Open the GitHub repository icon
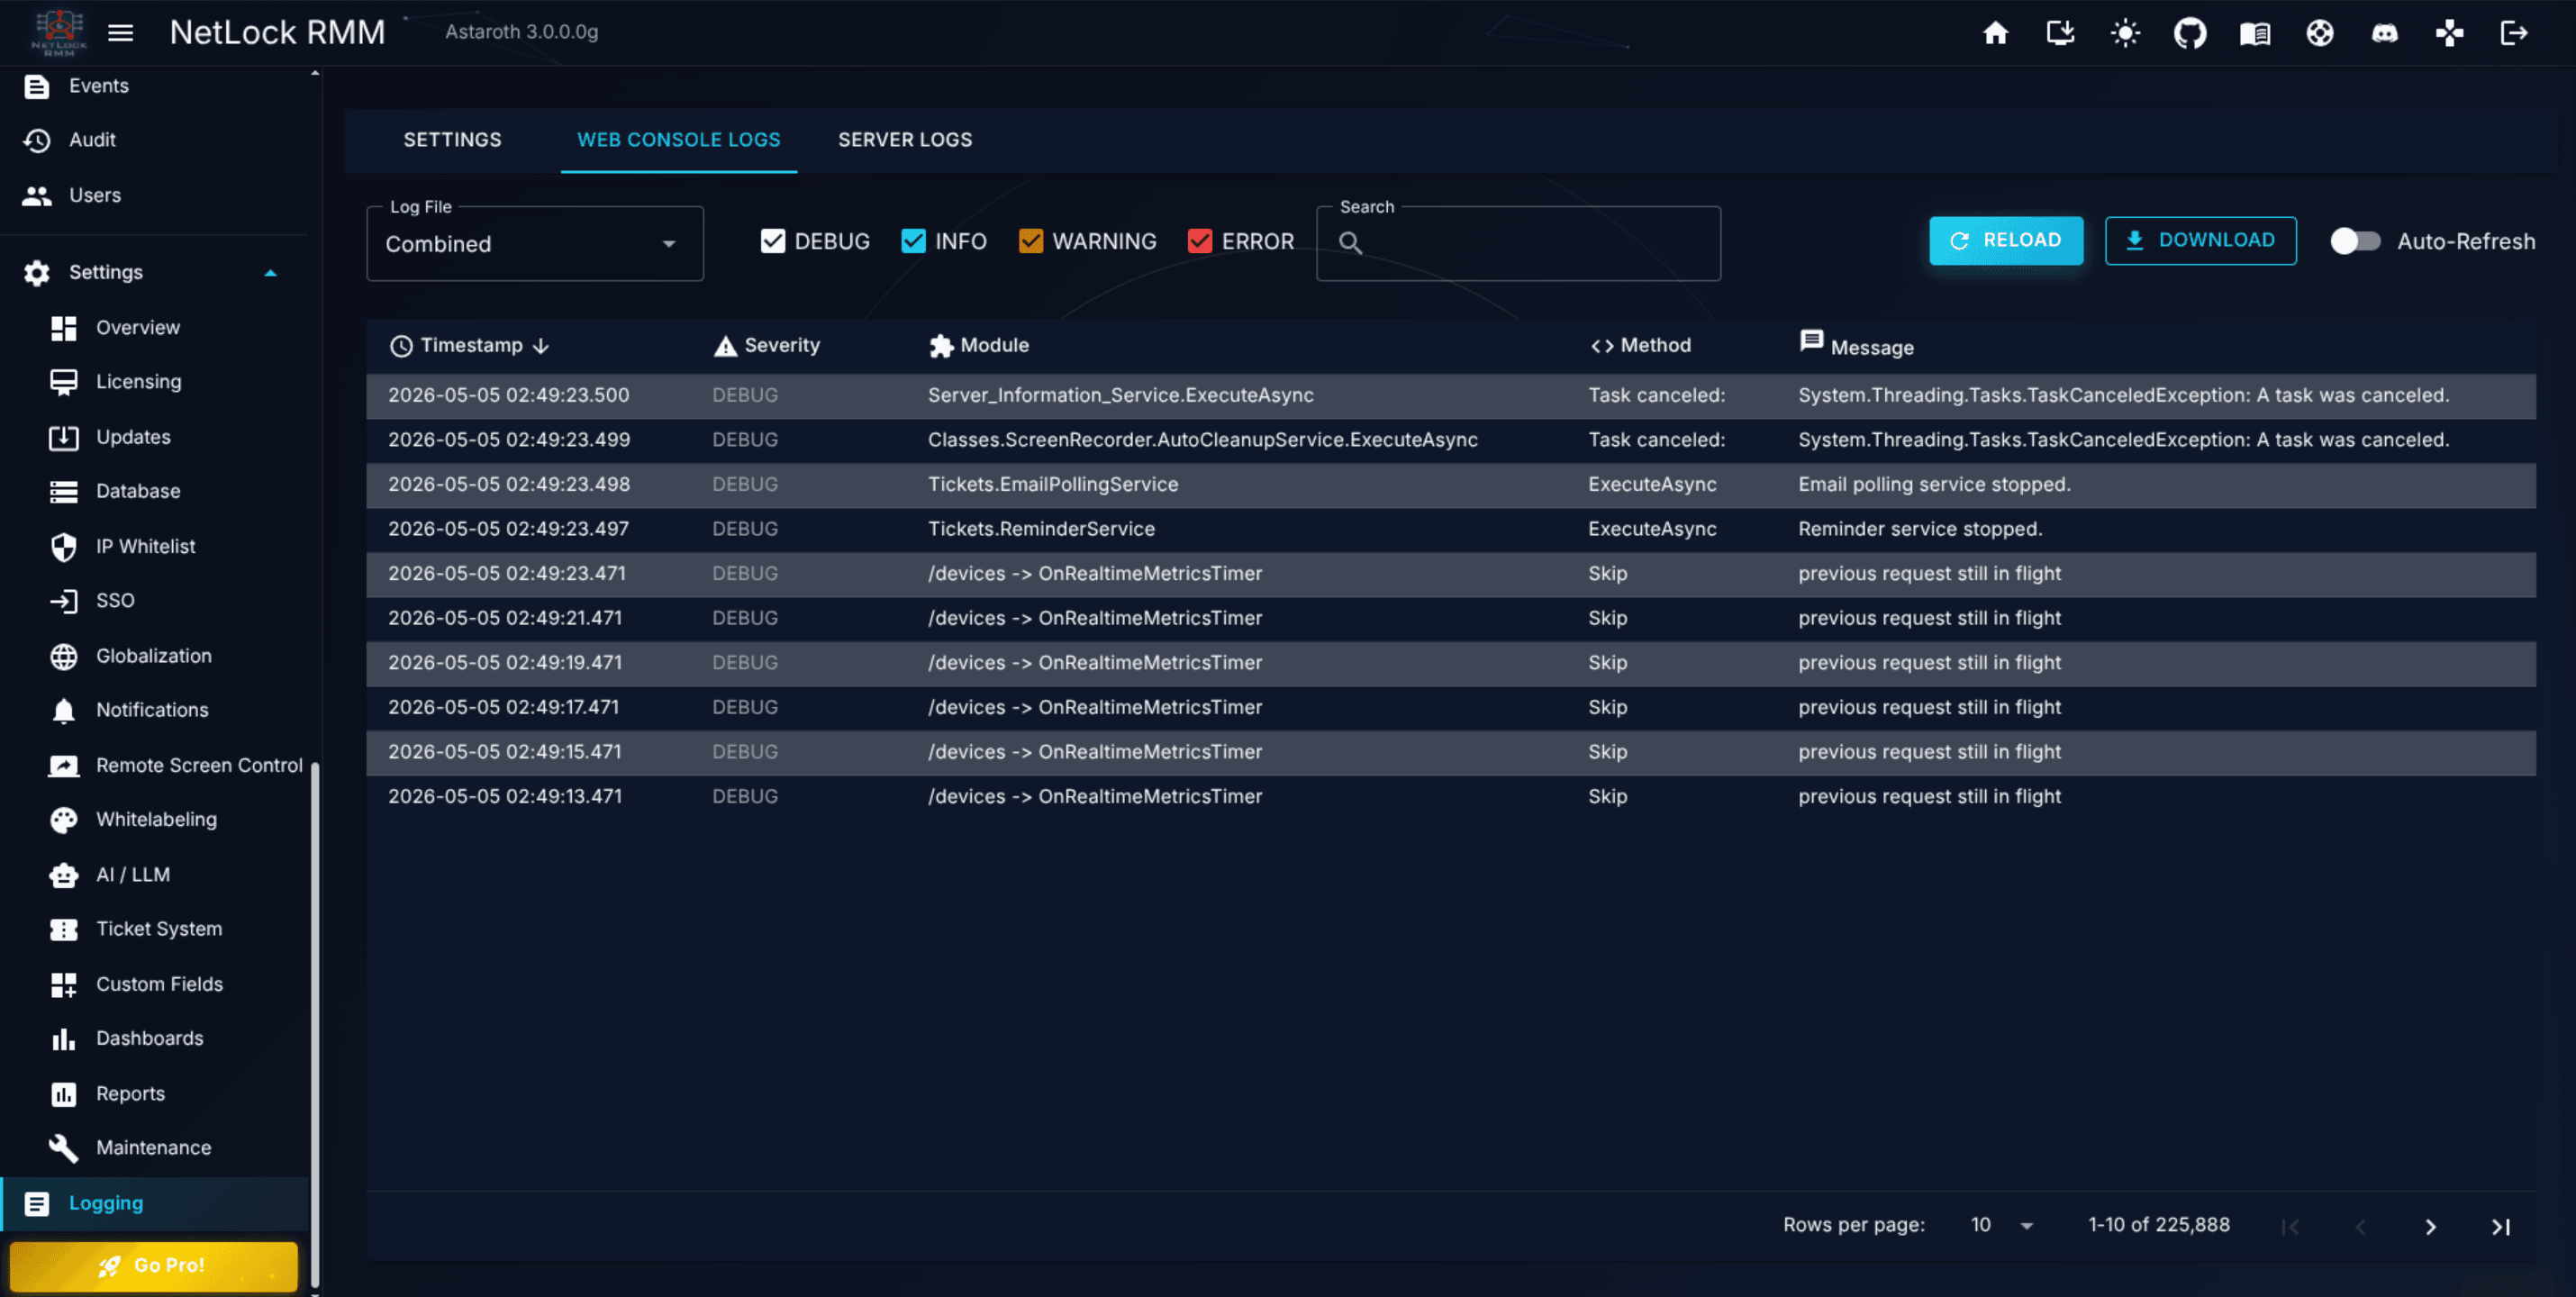This screenshot has height=1297, width=2576. (2190, 33)
